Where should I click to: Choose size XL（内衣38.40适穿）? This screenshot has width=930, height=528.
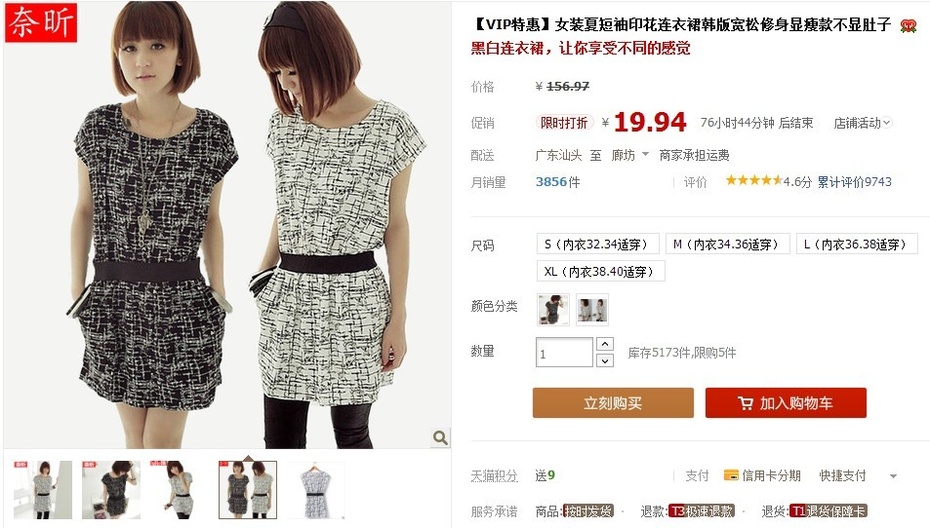click(600, 271)
